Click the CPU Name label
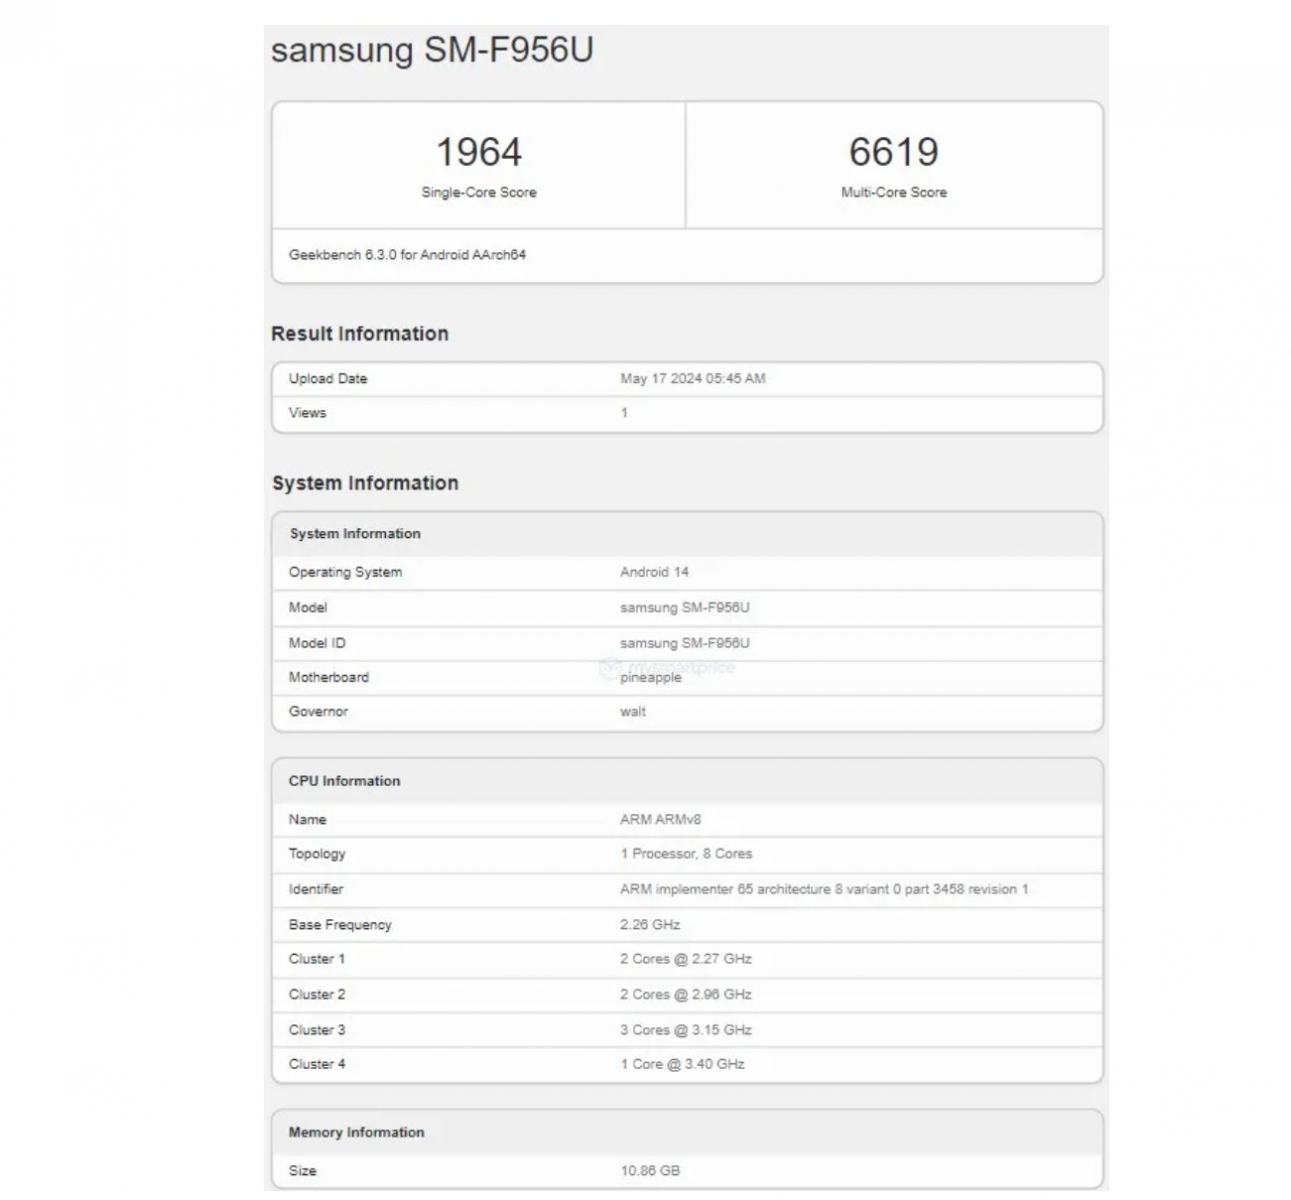Image resolution: width=1291 pixels, height=1200 pixels. point(307,820)
